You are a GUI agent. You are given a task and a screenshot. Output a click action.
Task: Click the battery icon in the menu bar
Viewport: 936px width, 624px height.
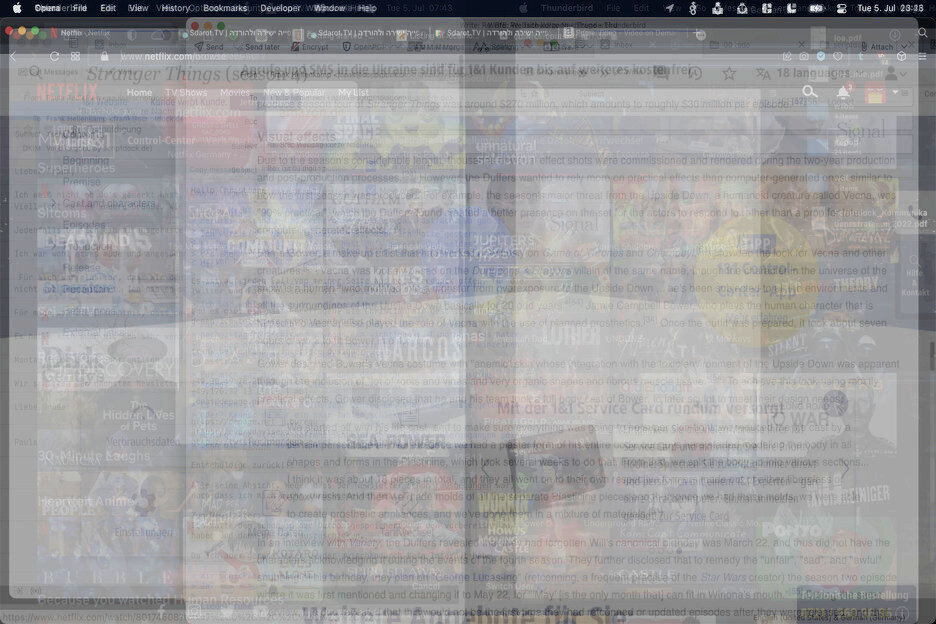[x=817, y=8]
